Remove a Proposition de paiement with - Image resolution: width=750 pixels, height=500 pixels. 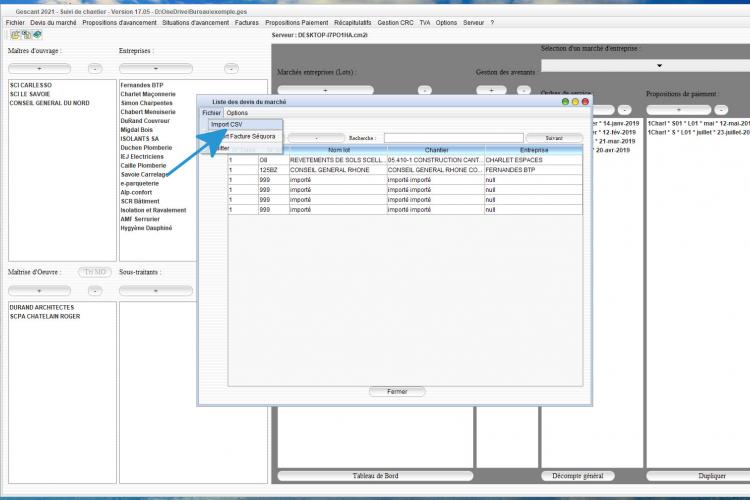[721, 110]
